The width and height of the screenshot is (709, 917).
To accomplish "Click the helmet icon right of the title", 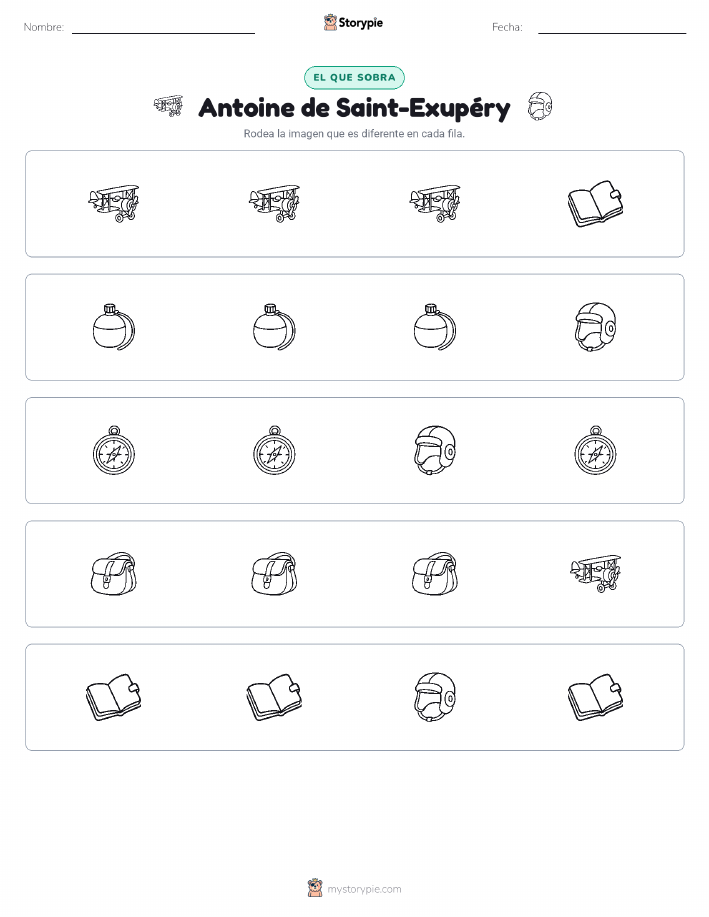I will click(540, 106).
